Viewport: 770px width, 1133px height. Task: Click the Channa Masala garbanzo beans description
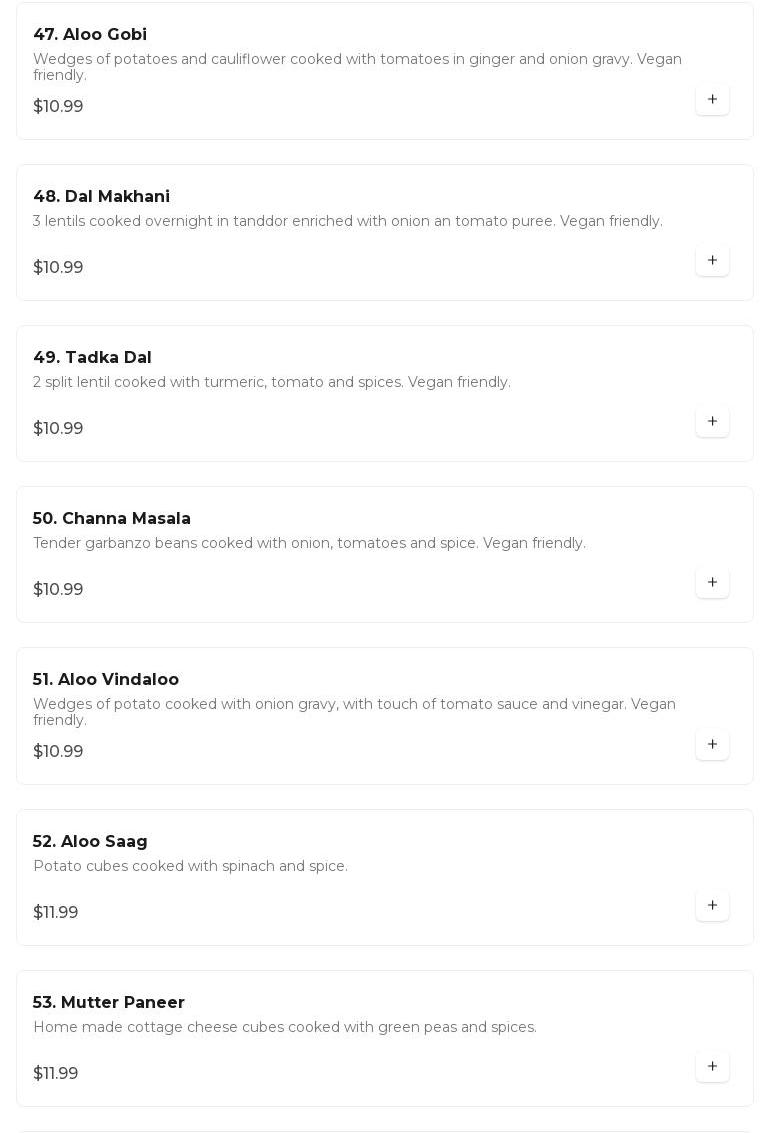[x=309, y=543]
